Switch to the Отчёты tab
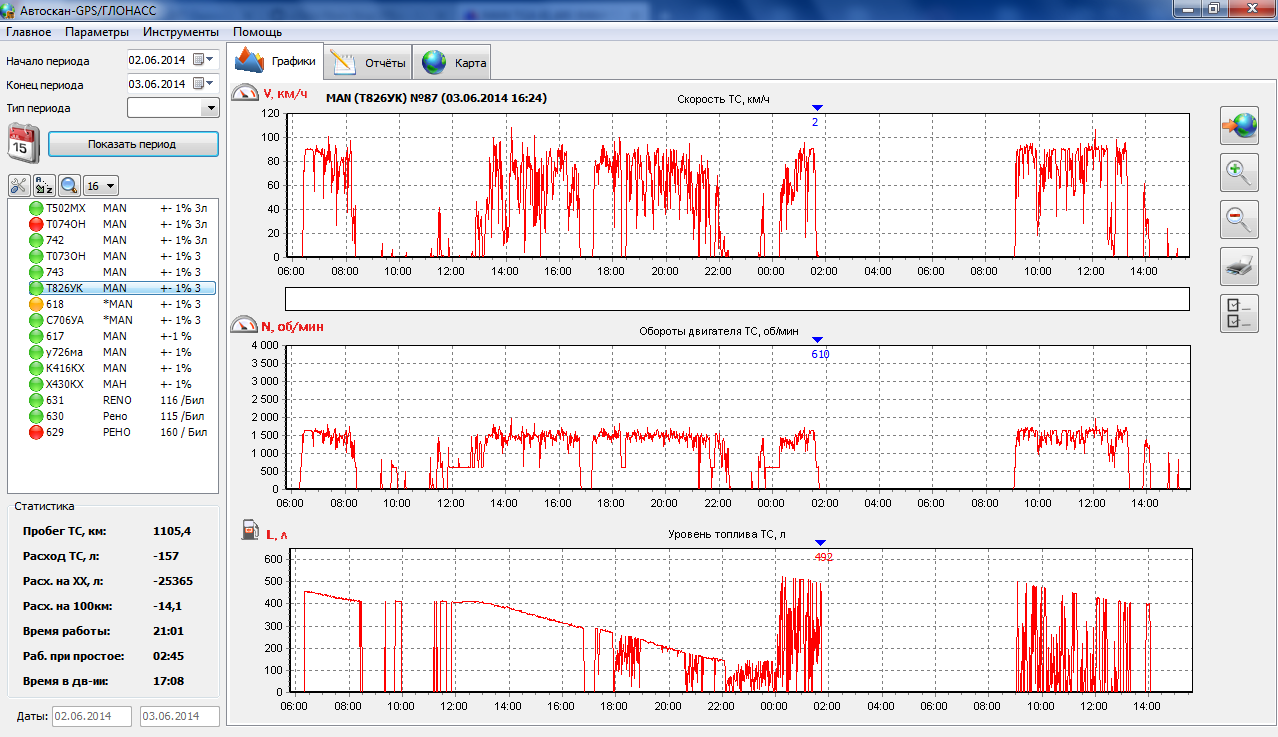1278x737 pixels. pyautogui.click(x=370, y=63)
